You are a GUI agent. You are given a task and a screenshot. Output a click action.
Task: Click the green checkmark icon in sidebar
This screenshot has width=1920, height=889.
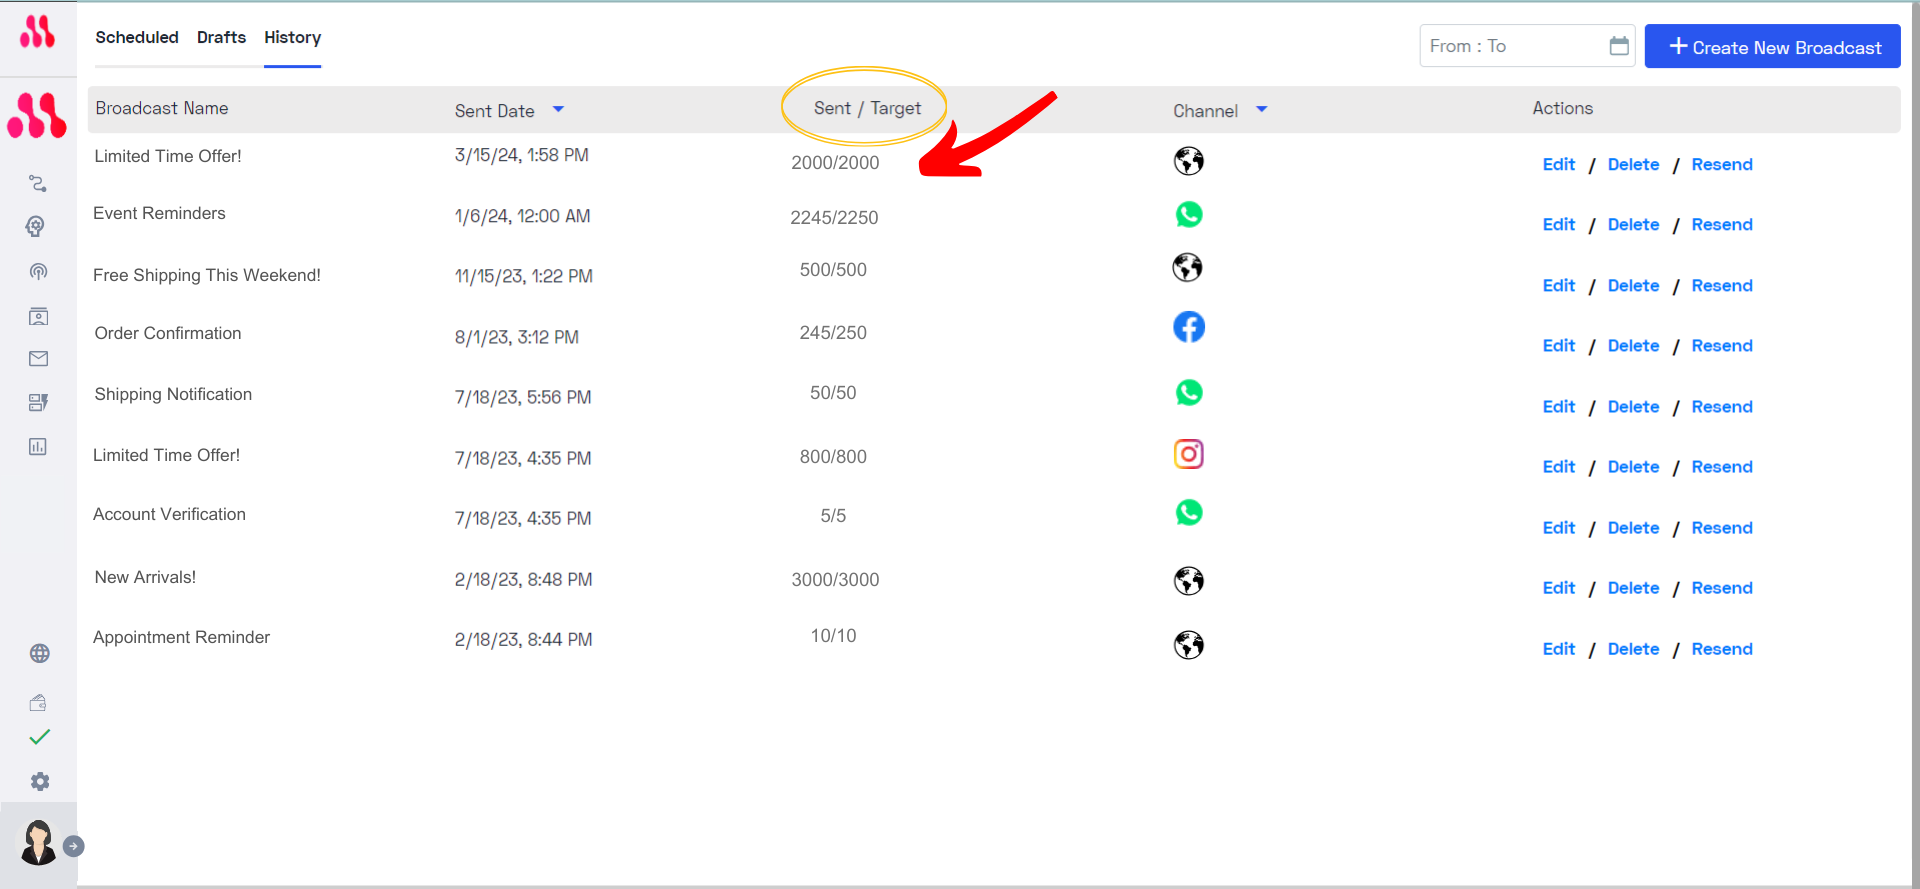[39, 737]
